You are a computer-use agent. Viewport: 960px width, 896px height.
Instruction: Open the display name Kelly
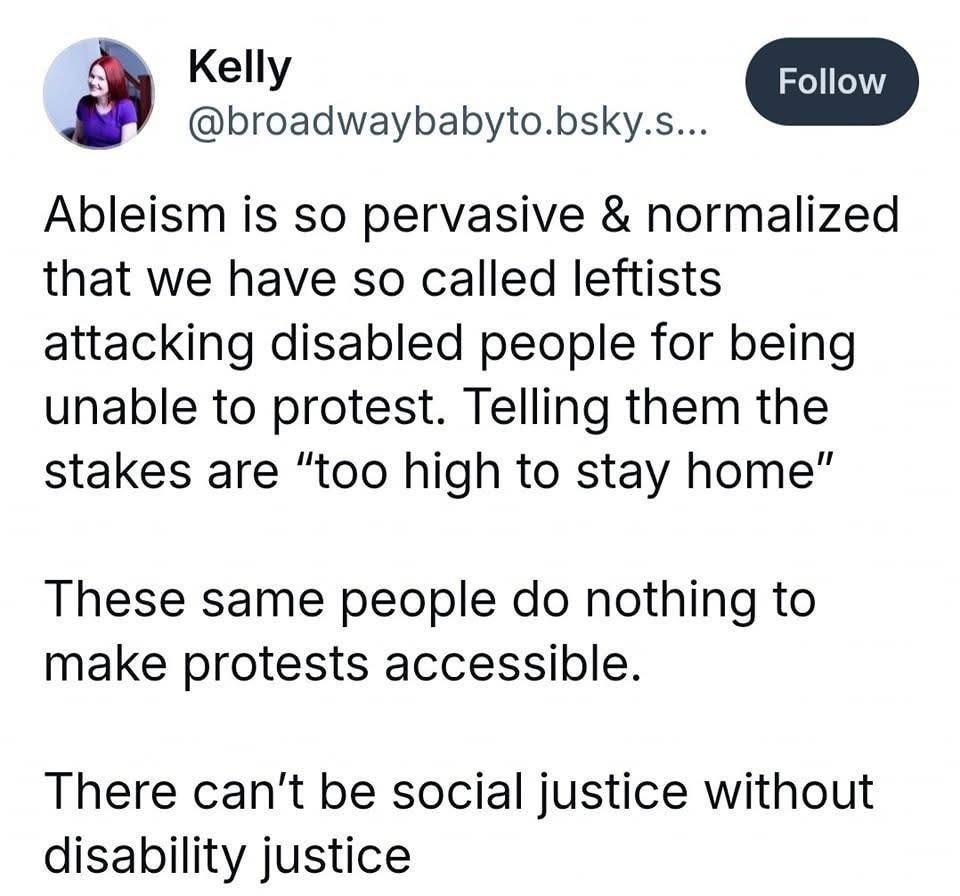pos(240,69)
